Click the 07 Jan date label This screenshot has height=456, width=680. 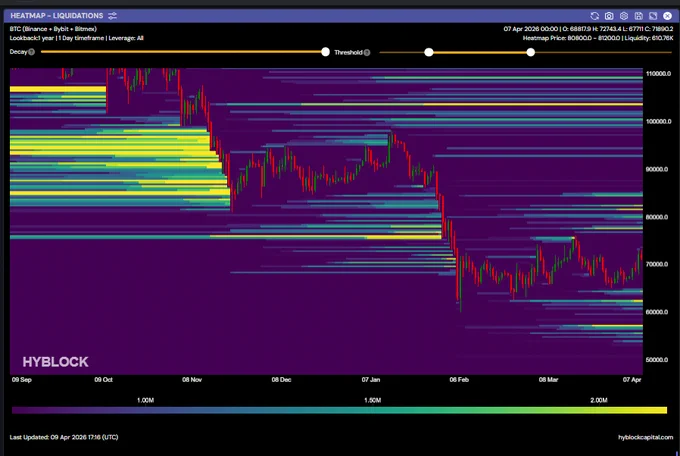[371, 380]
